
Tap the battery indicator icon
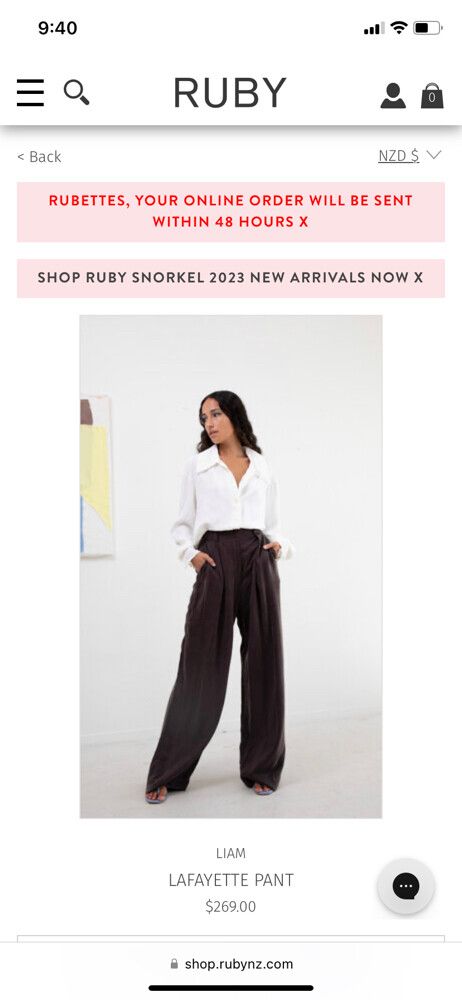click(428, 27)
